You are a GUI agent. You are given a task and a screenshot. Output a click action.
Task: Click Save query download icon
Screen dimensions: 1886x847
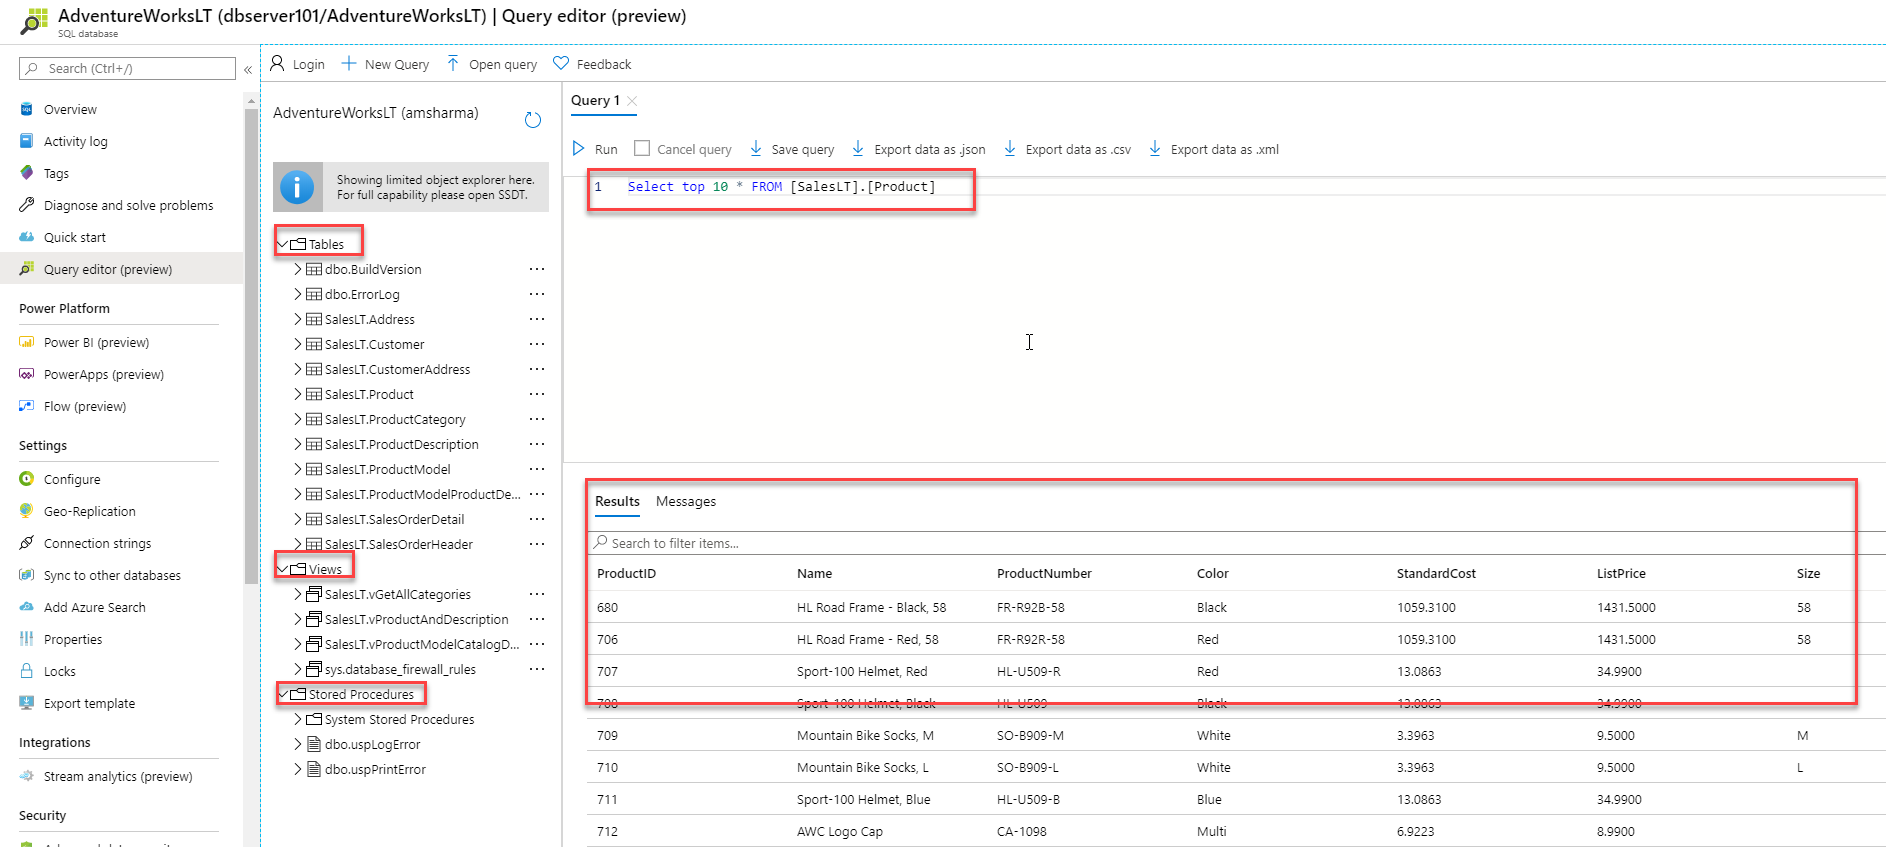click(x=756, y=148)
